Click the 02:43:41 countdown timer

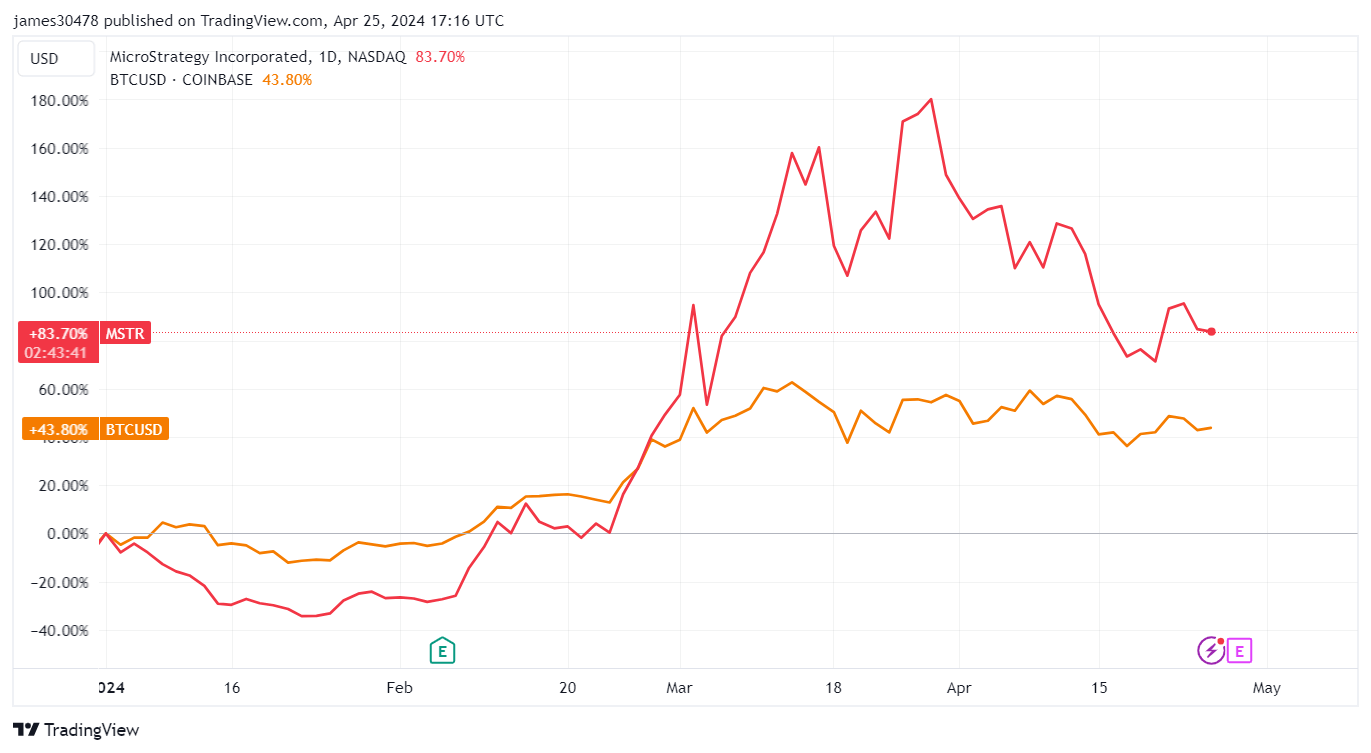(58, 352)
